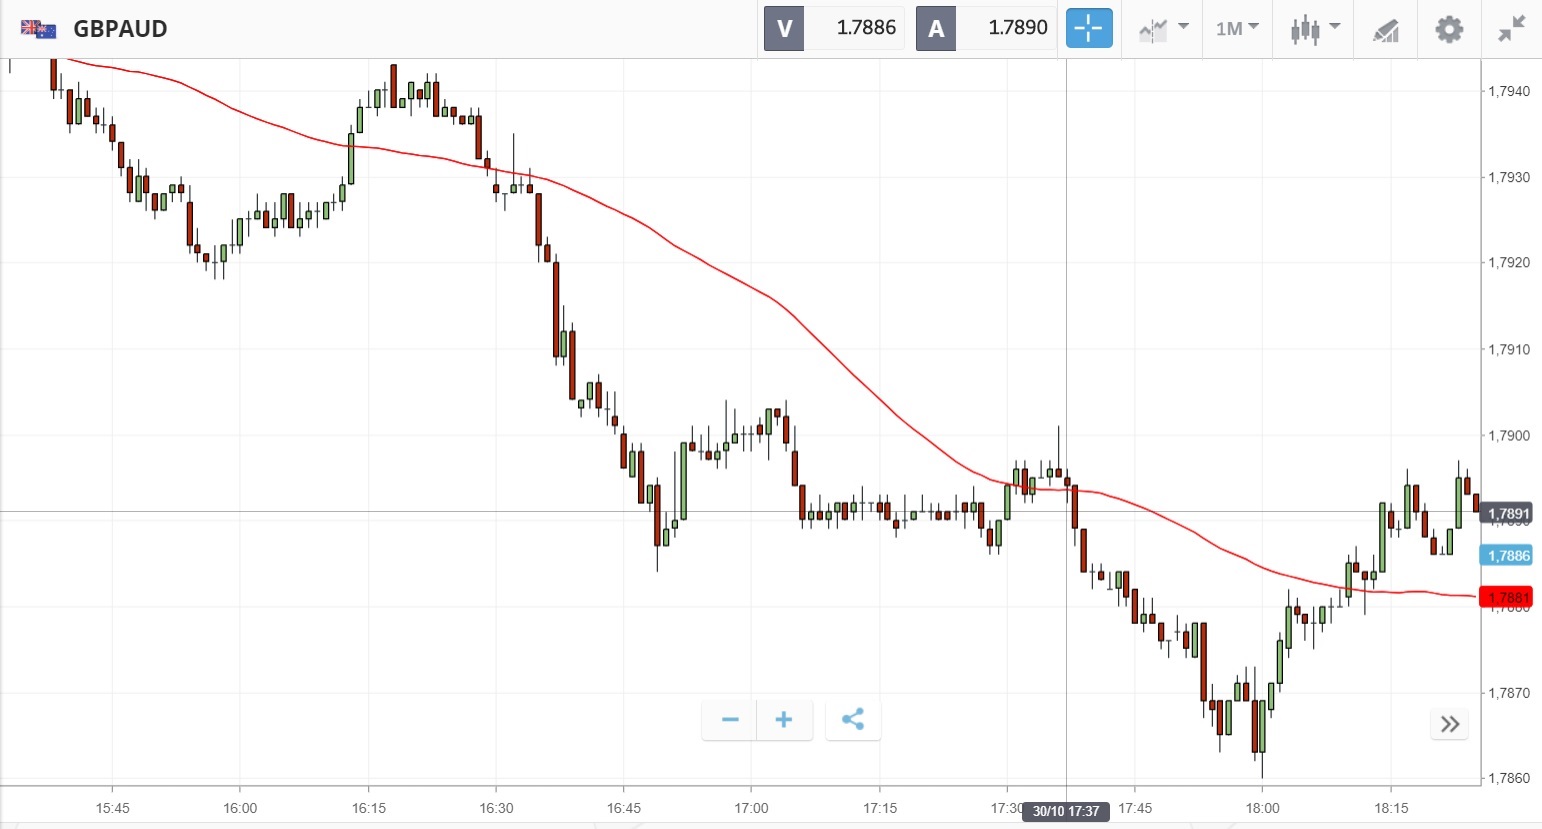Click the GBPAUD flag icon

[39, 29]
